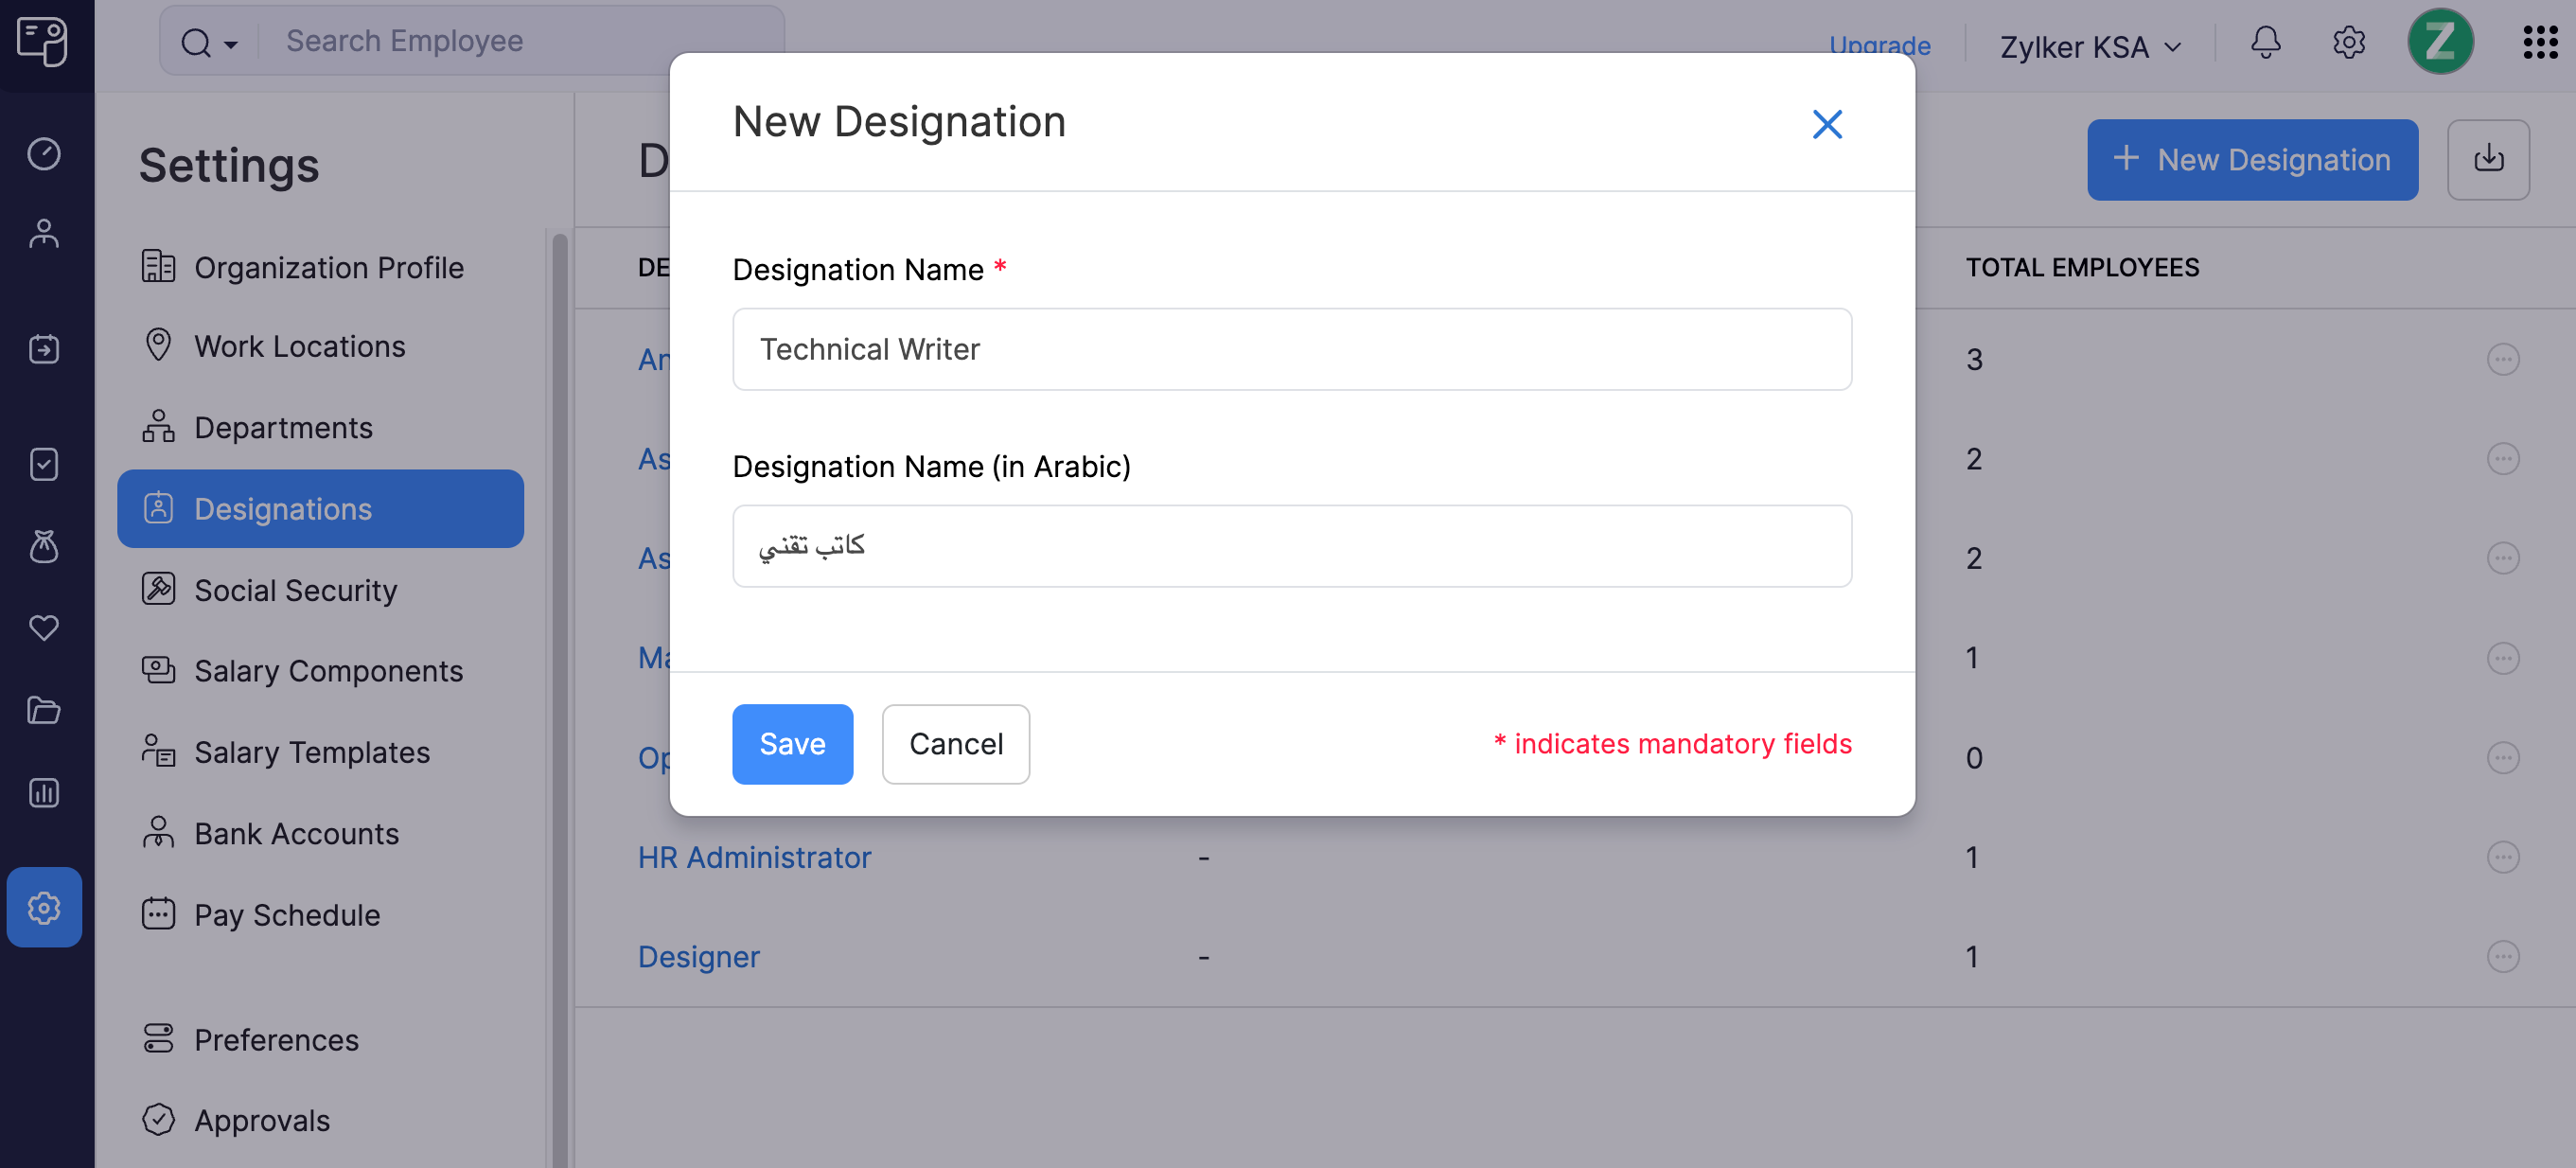Click the Social Security shield icon
This screenshot has height=1168, width=2576.
click(159, 588)
